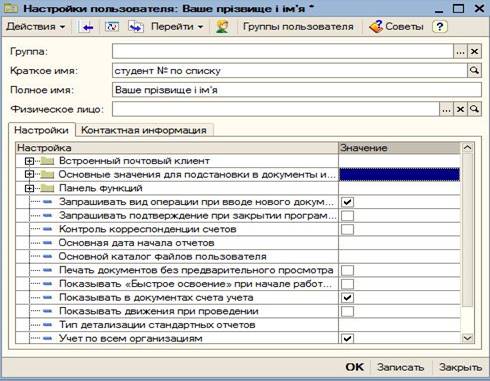Click Группы пользователя toolbar button
Image resolution: width=490 pixels, height=381 pixels.
298,27
